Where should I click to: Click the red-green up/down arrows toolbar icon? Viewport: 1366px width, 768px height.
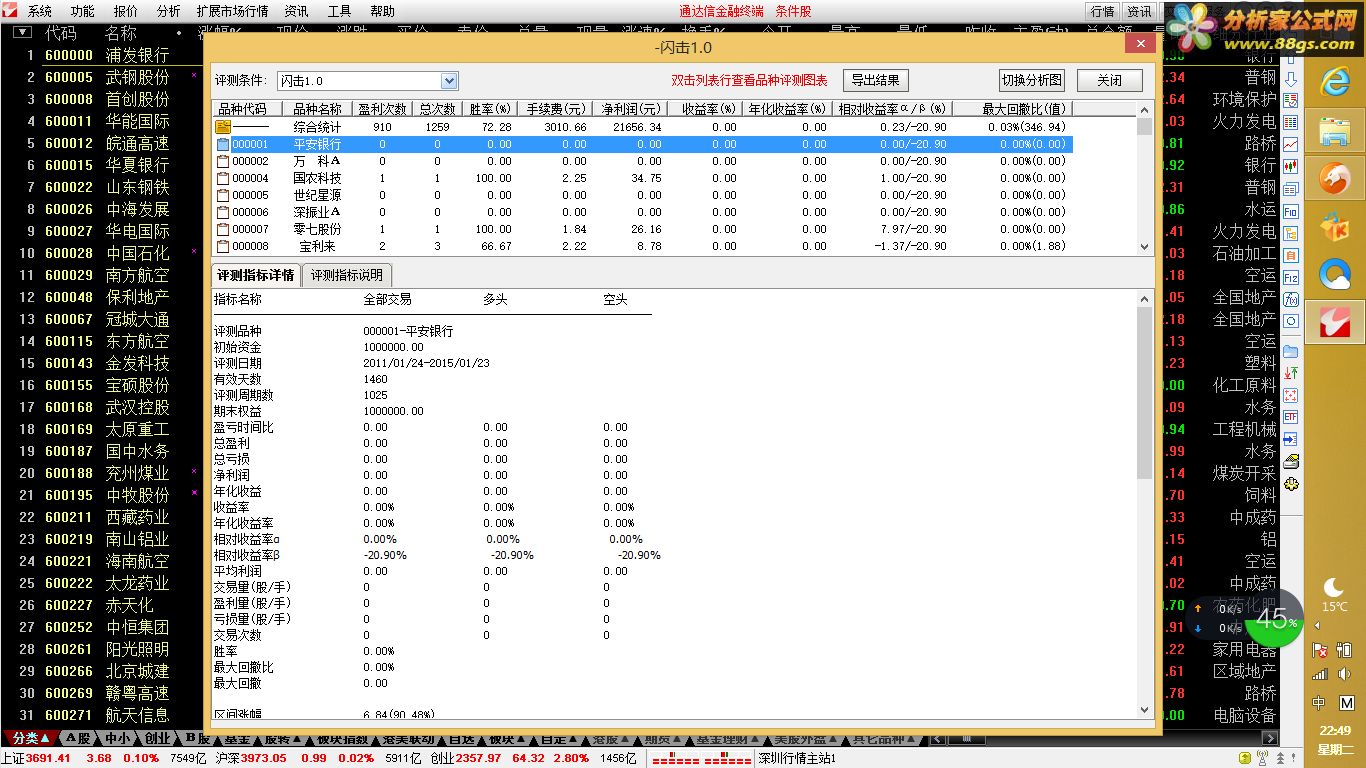(x=1291, y=372)
